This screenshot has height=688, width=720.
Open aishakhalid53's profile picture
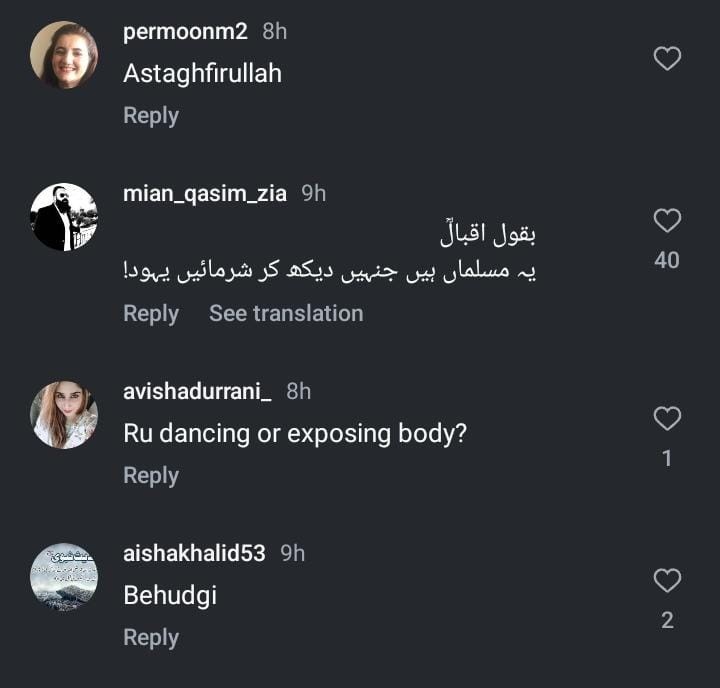(x=64, y=576)
